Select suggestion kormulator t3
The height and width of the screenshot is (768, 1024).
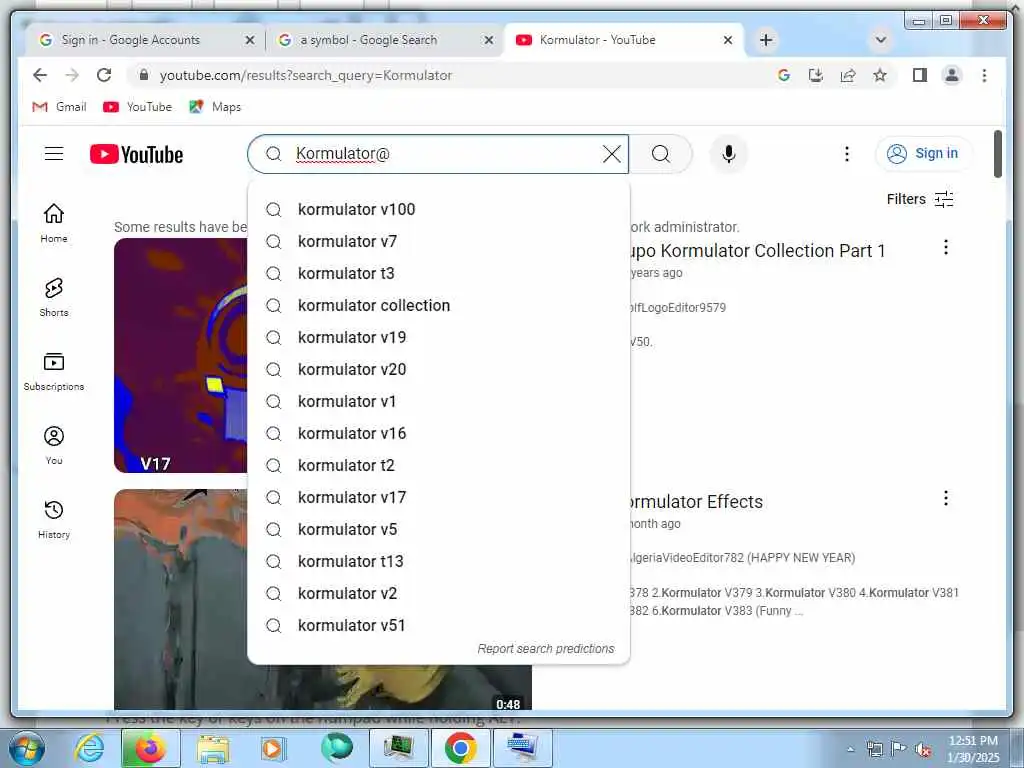point(439,274)
